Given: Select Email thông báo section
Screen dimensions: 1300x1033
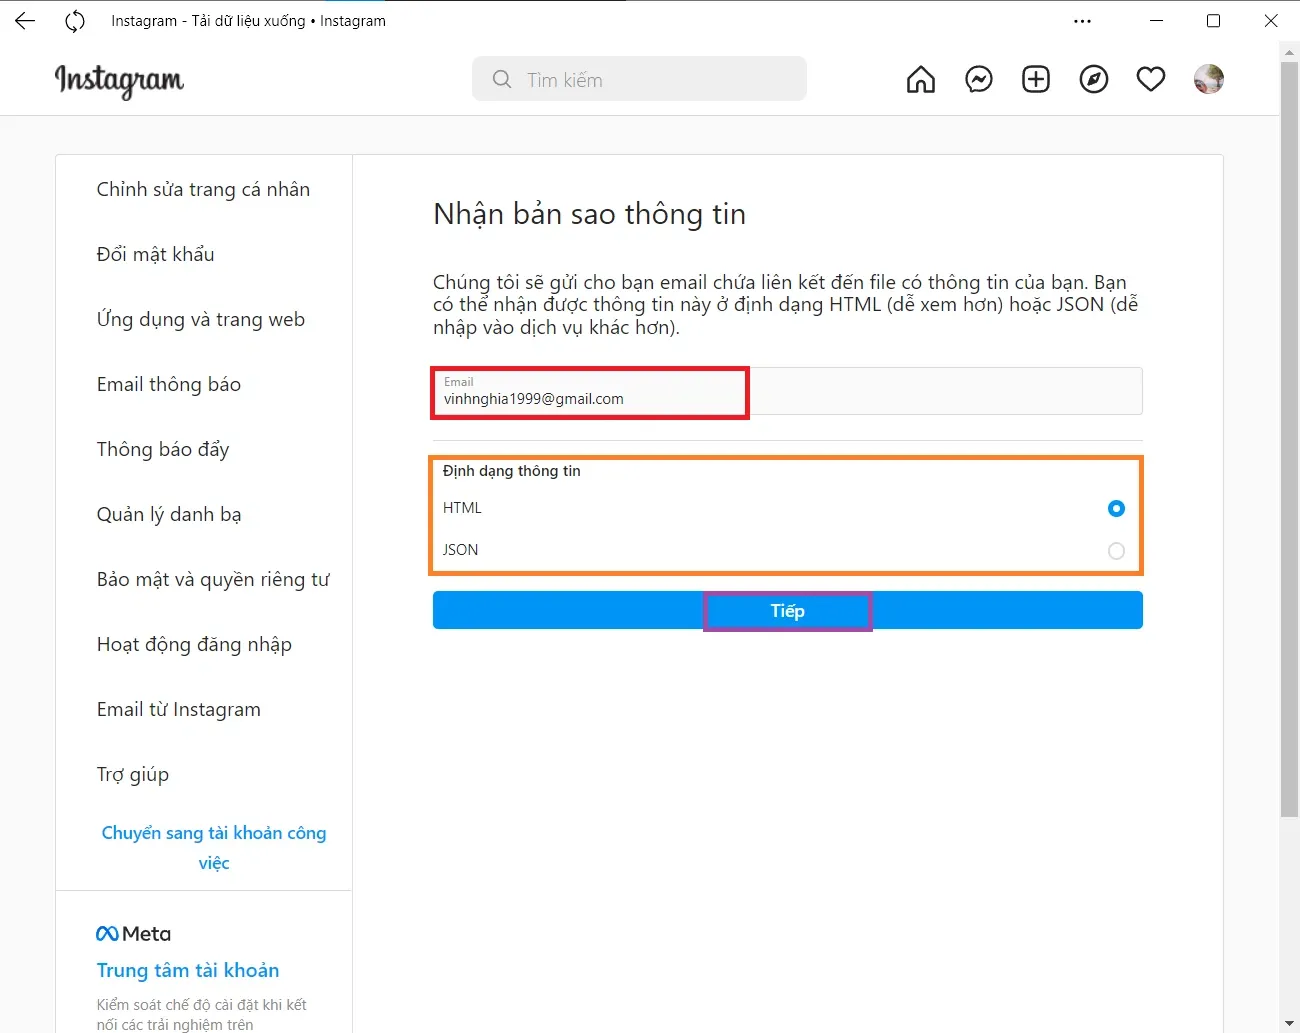Looking at the screenshot, I should tap(169, 384).
